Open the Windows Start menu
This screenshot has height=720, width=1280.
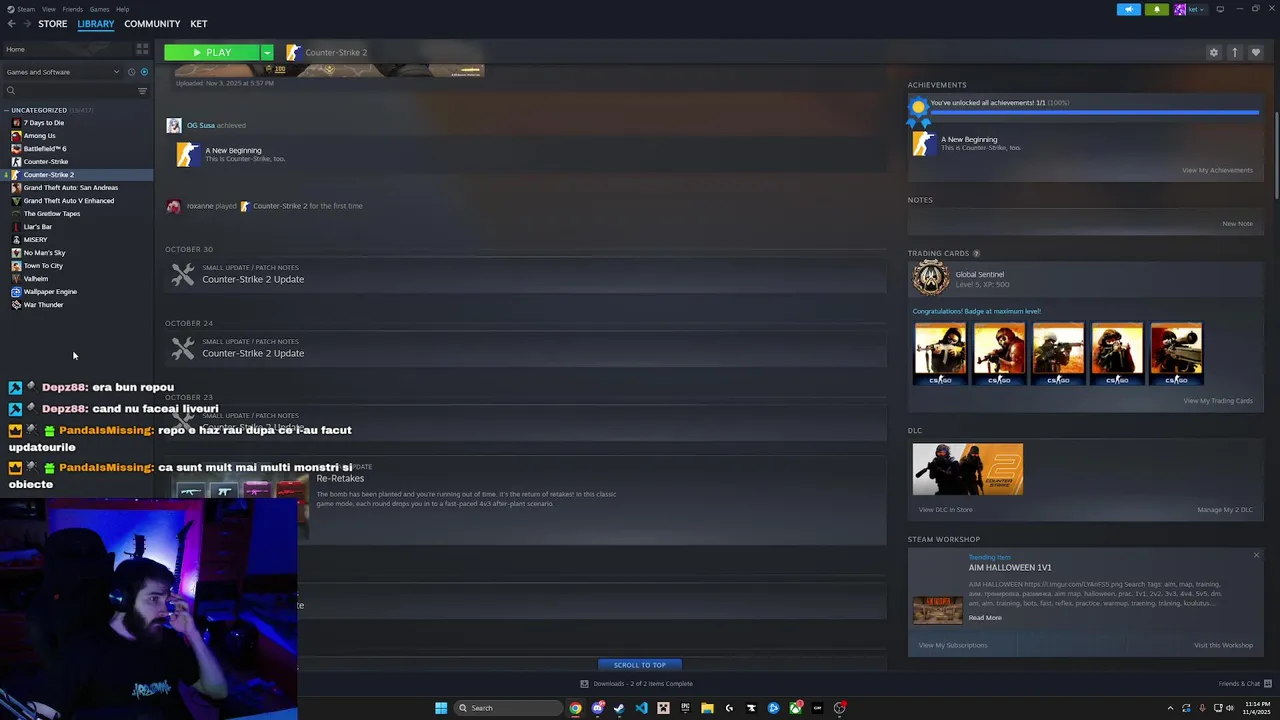(441, 708)
